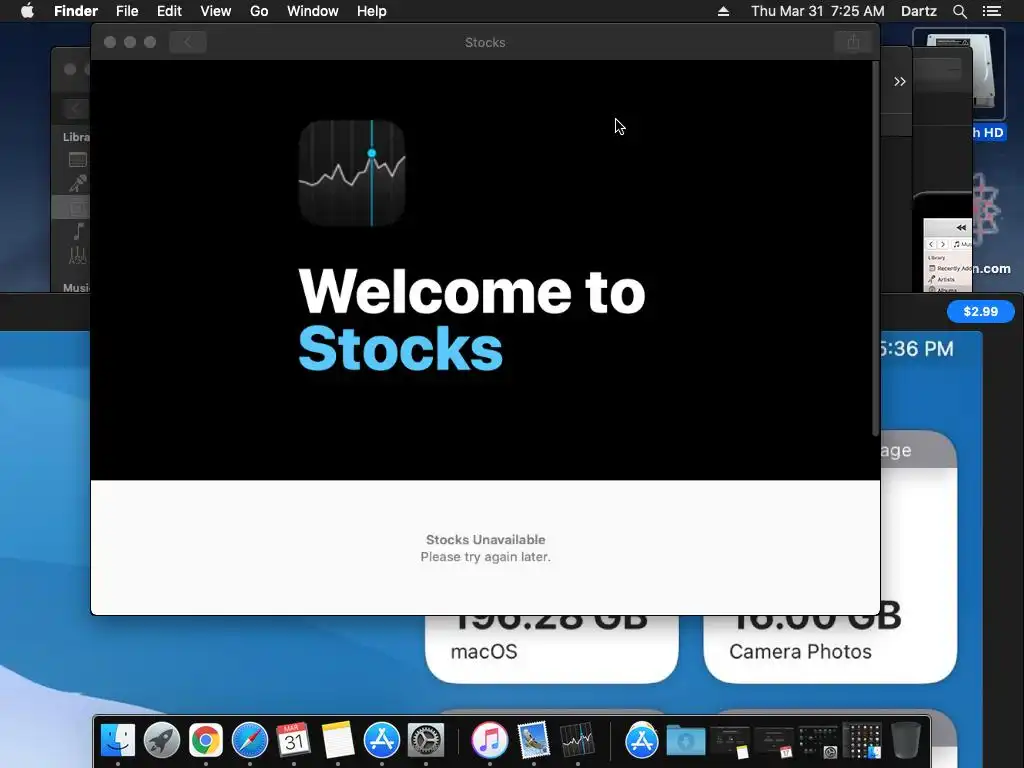Open System Preferences gear in Dock

(x=426, y=740)
